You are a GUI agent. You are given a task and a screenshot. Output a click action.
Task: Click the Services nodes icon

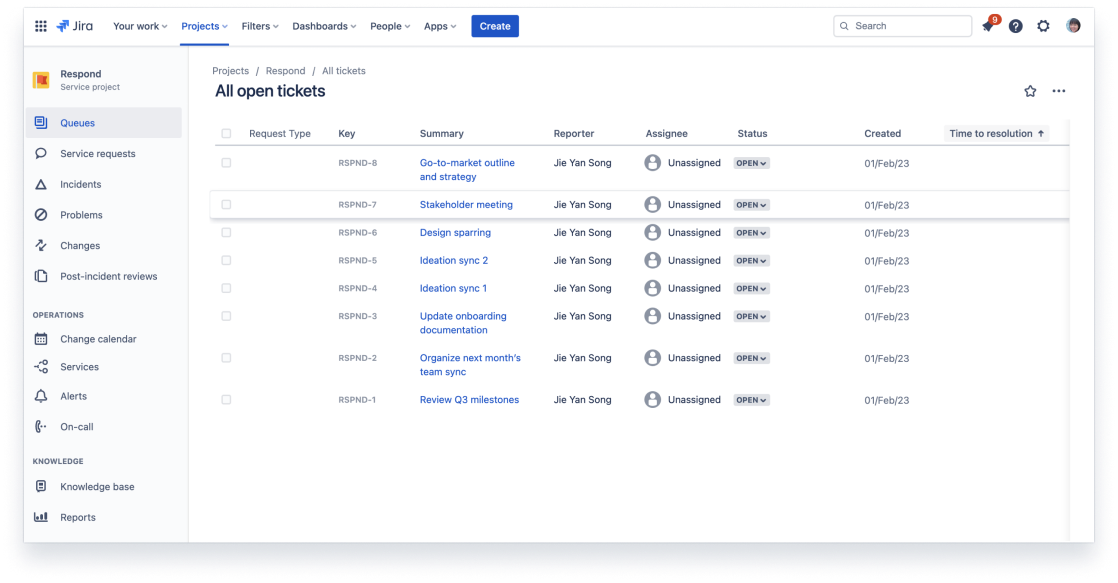(41, 366)
